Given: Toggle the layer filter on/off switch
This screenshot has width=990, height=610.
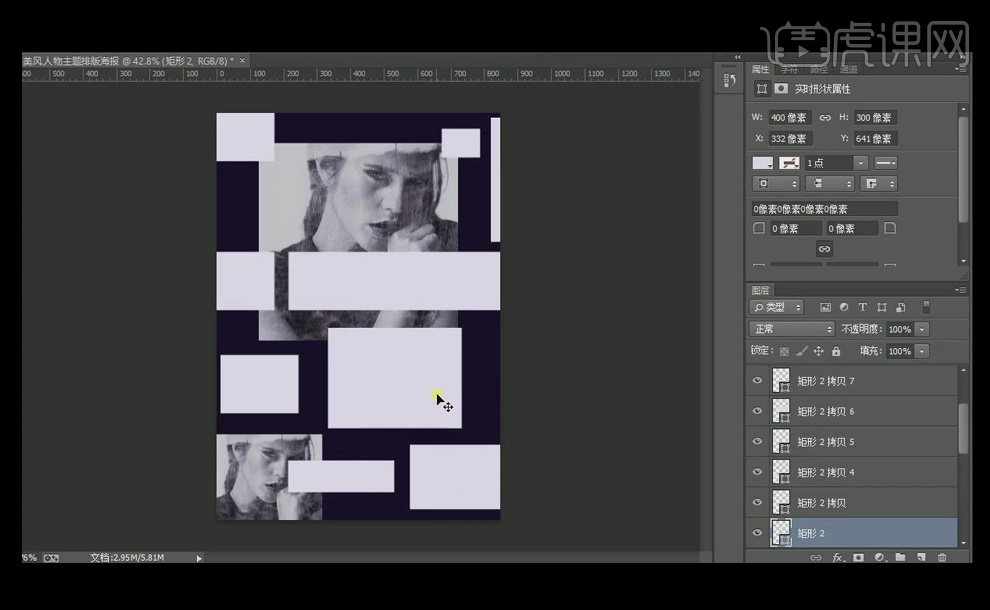Looking at the screenshot, I should point(926,307).
